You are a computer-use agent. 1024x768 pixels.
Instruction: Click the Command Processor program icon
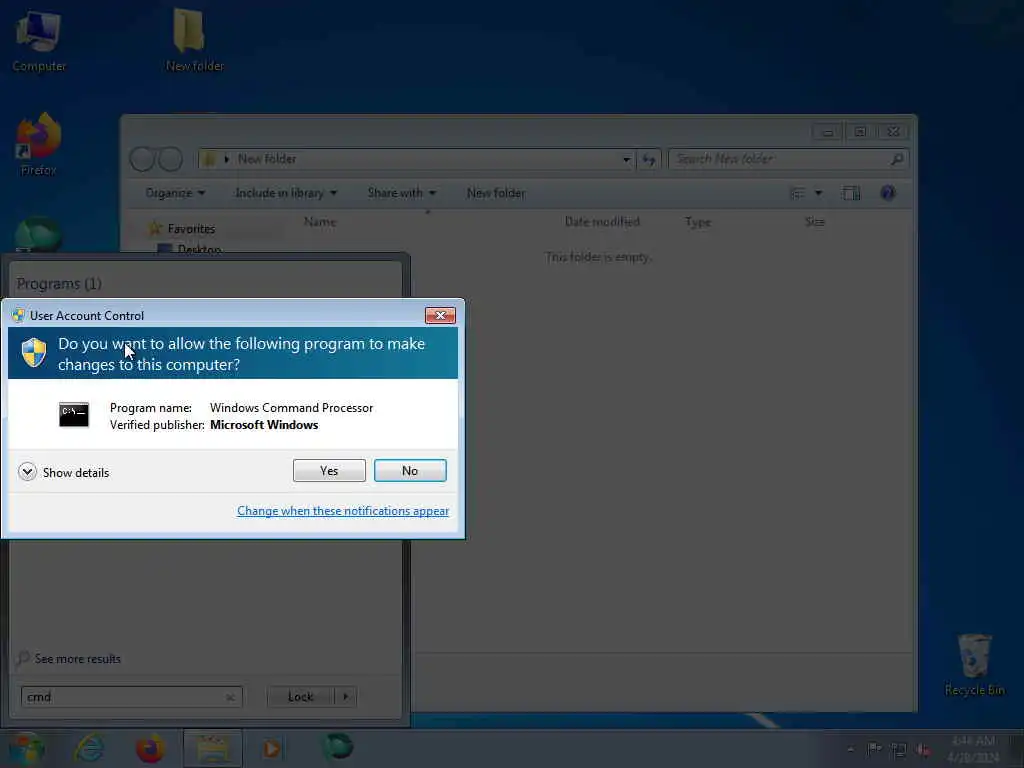tap(74, 415)
